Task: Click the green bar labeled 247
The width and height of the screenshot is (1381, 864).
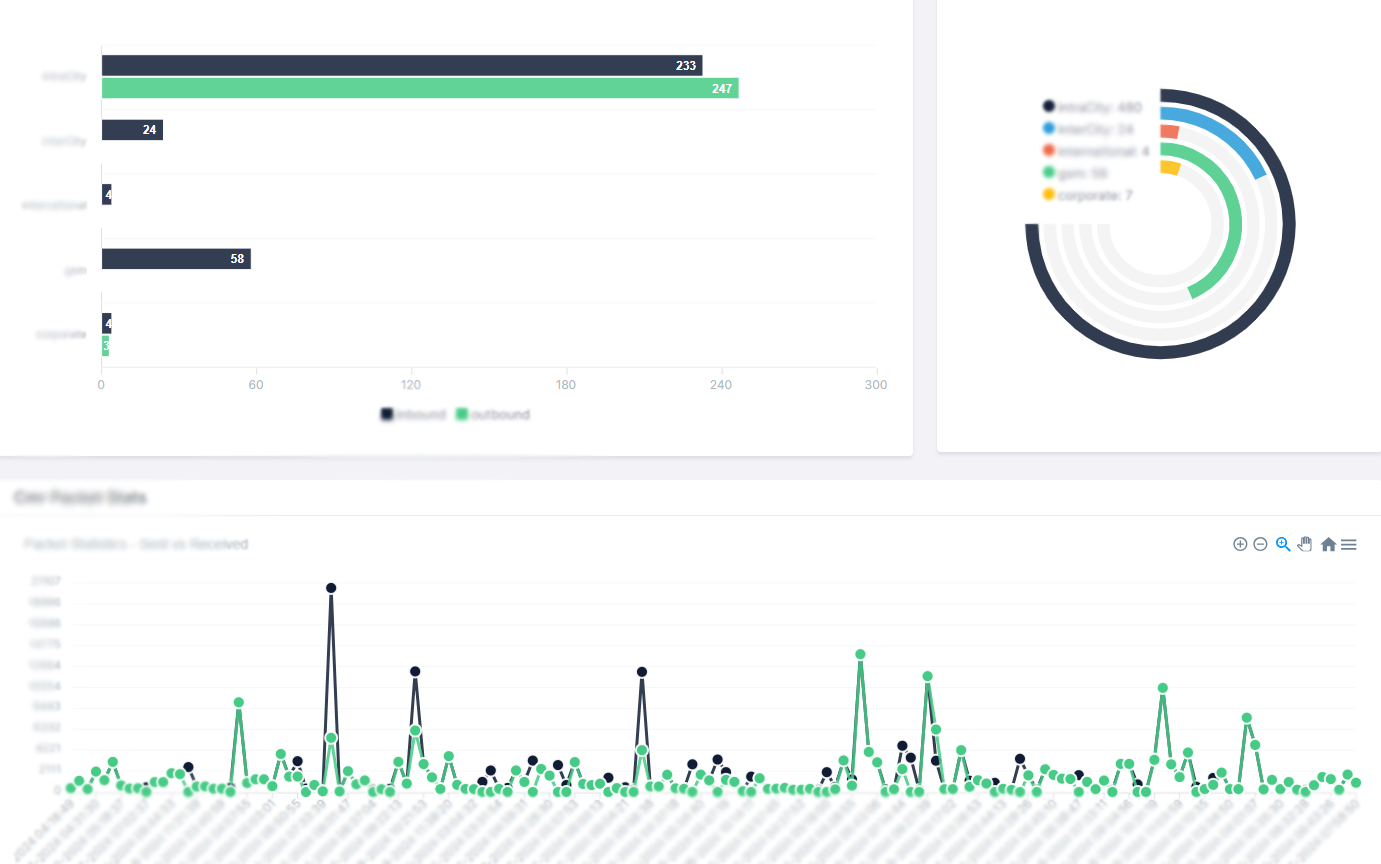Action: (420, 88)
